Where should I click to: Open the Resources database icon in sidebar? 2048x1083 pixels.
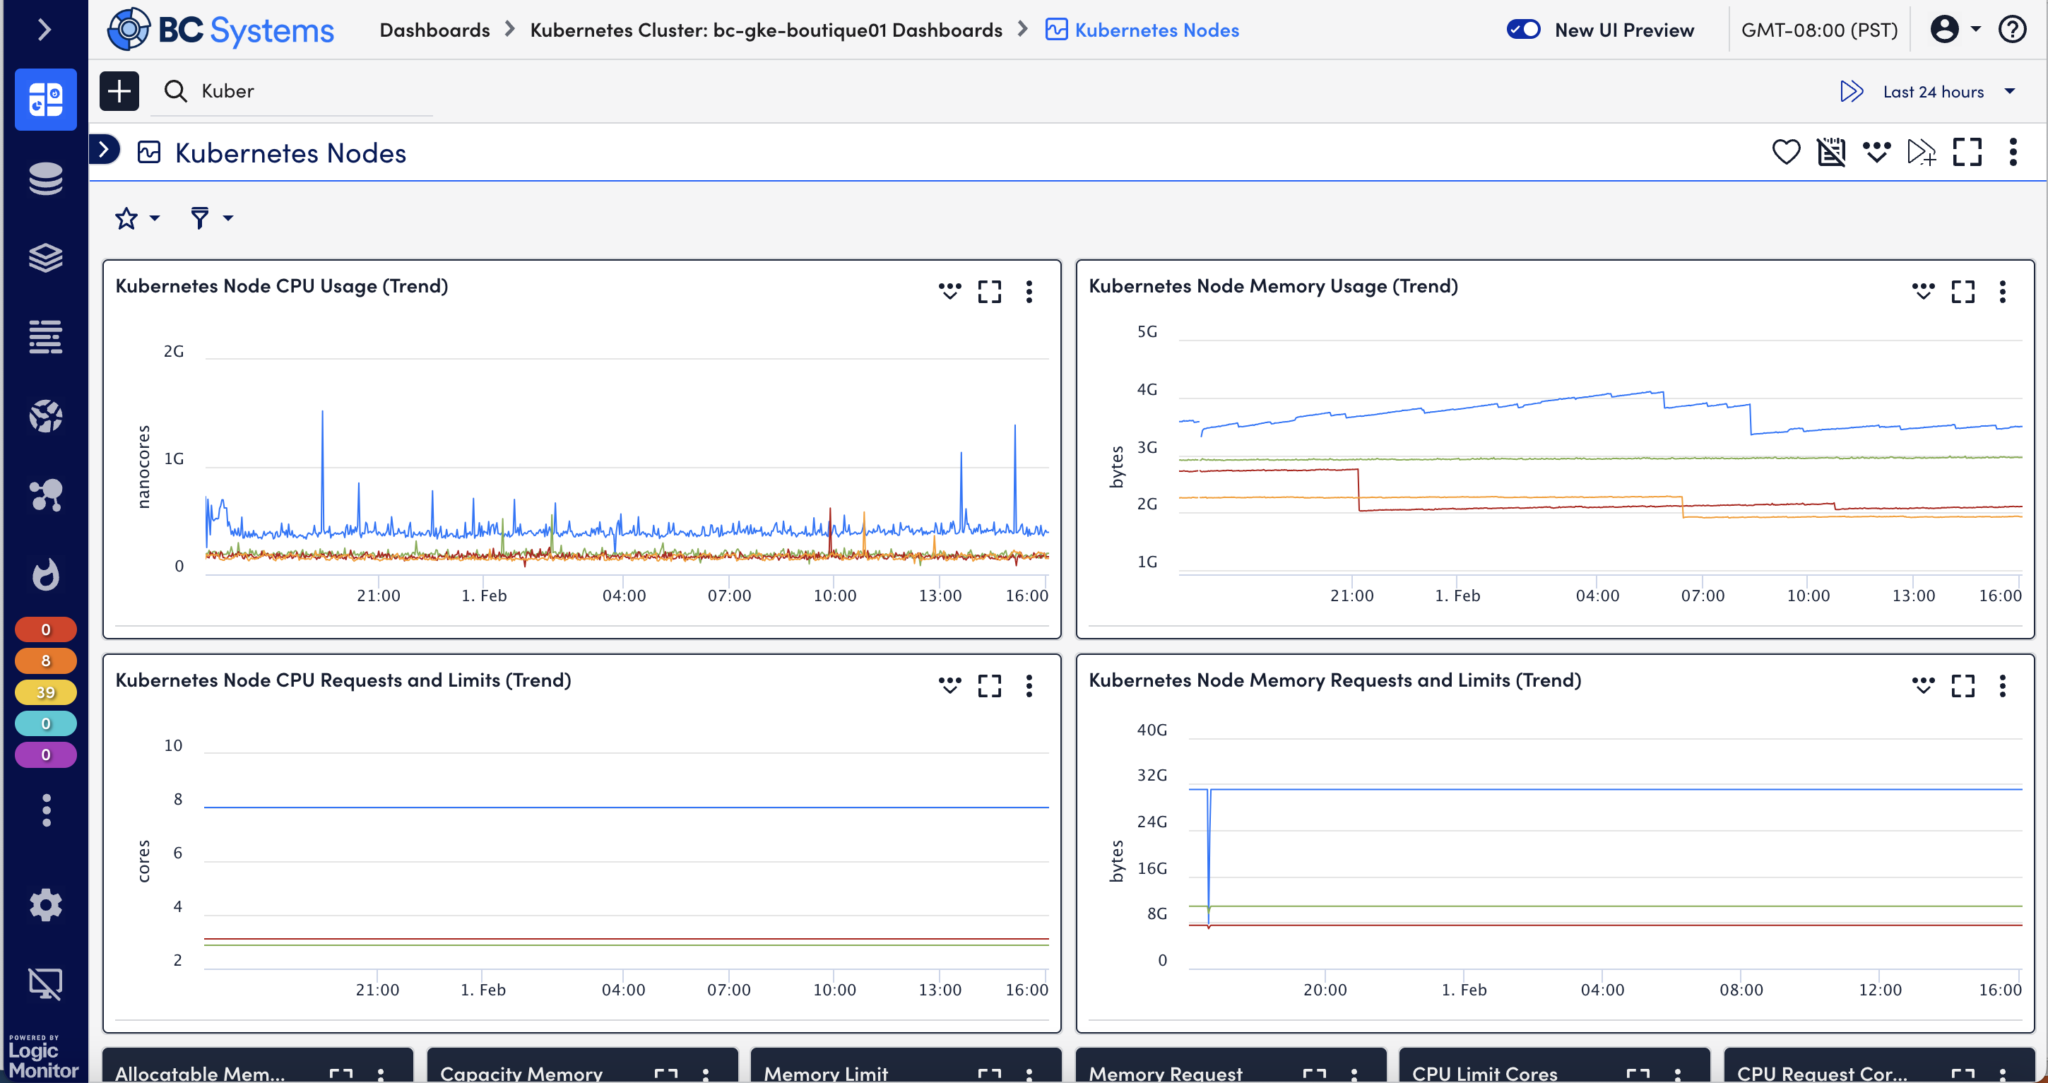pos(45,178)
